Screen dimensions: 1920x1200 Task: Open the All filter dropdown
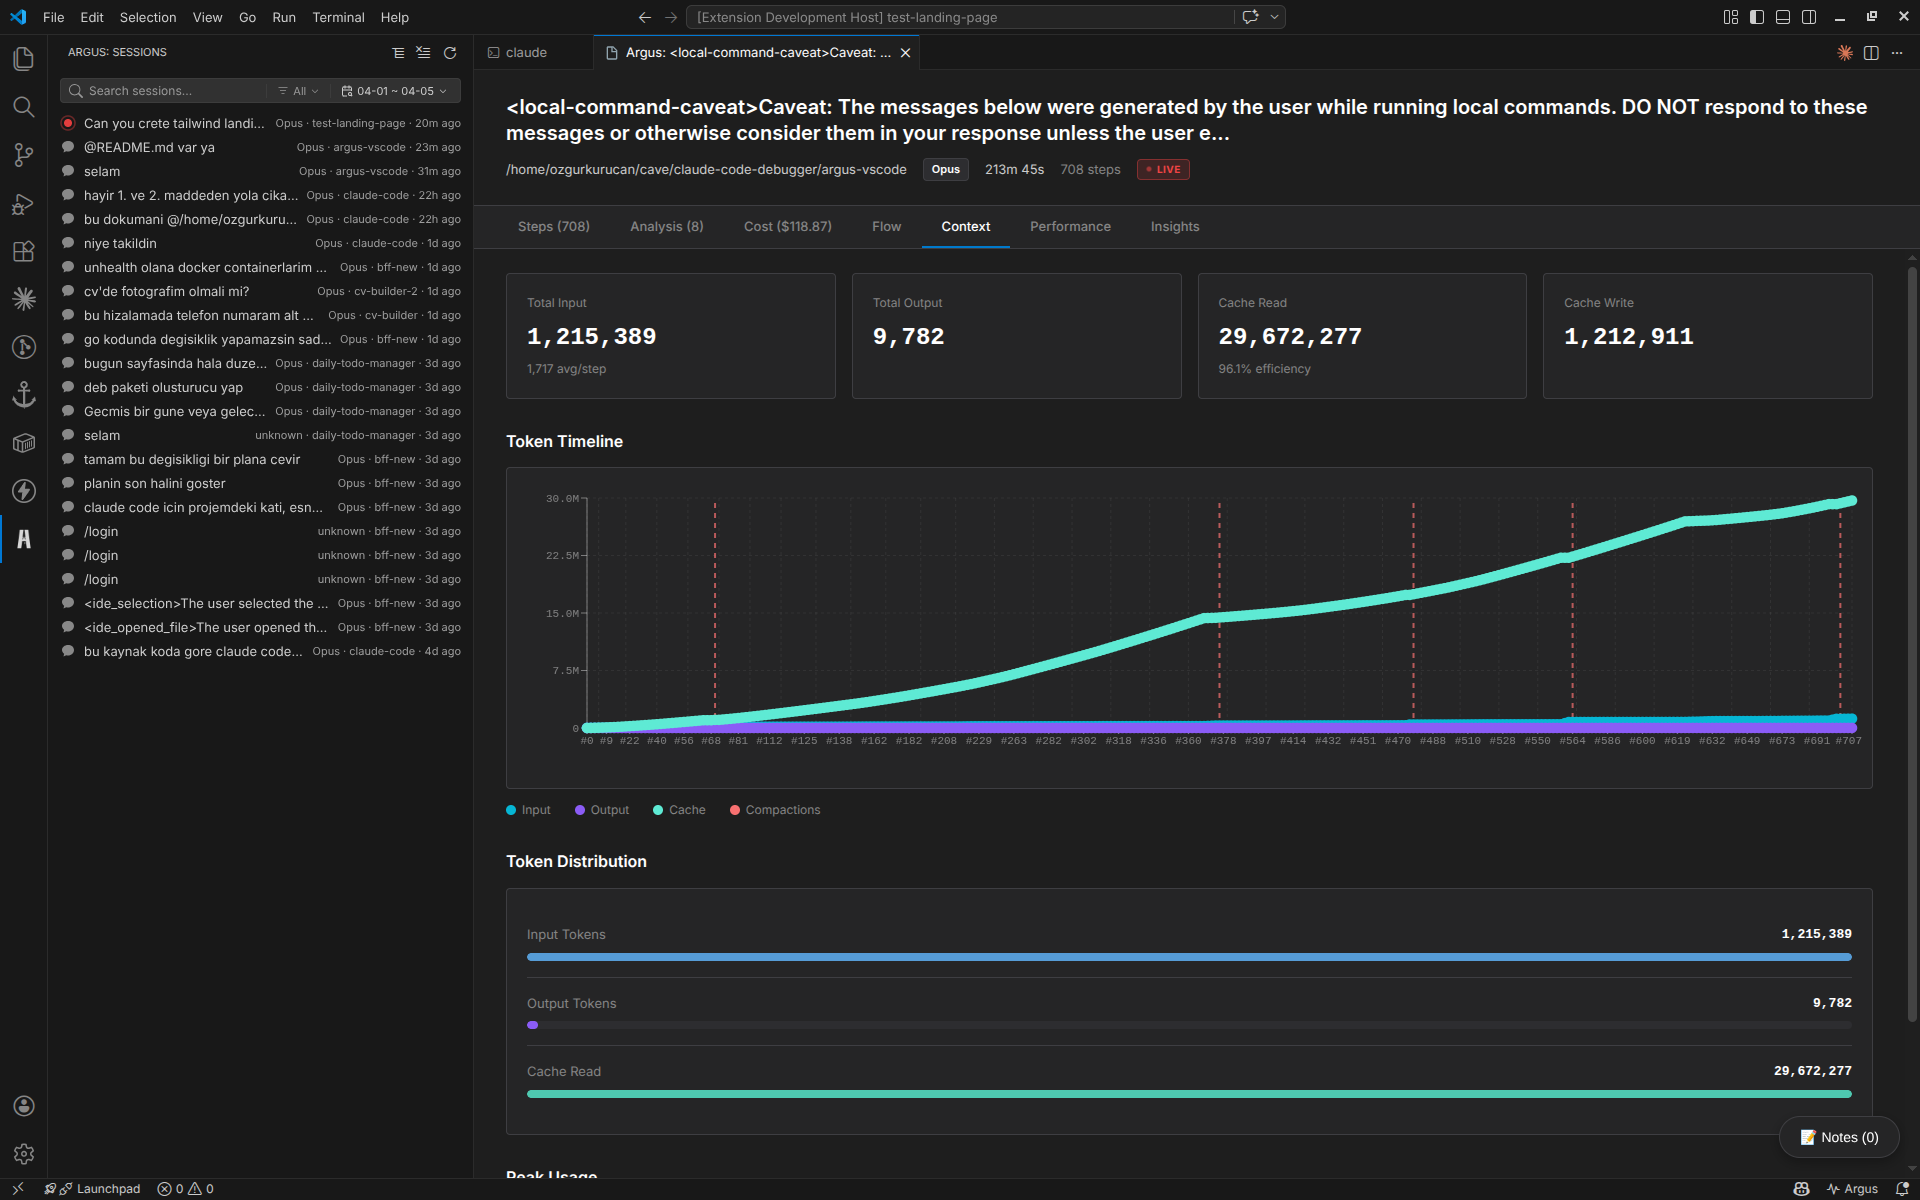[x=298, y=91]
